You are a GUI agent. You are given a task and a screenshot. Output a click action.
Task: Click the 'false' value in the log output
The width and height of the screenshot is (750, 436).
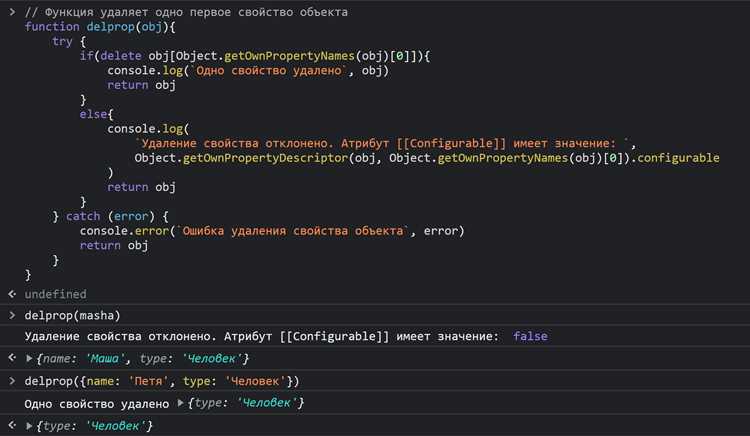pyautogui.click(x=530, y=336)
